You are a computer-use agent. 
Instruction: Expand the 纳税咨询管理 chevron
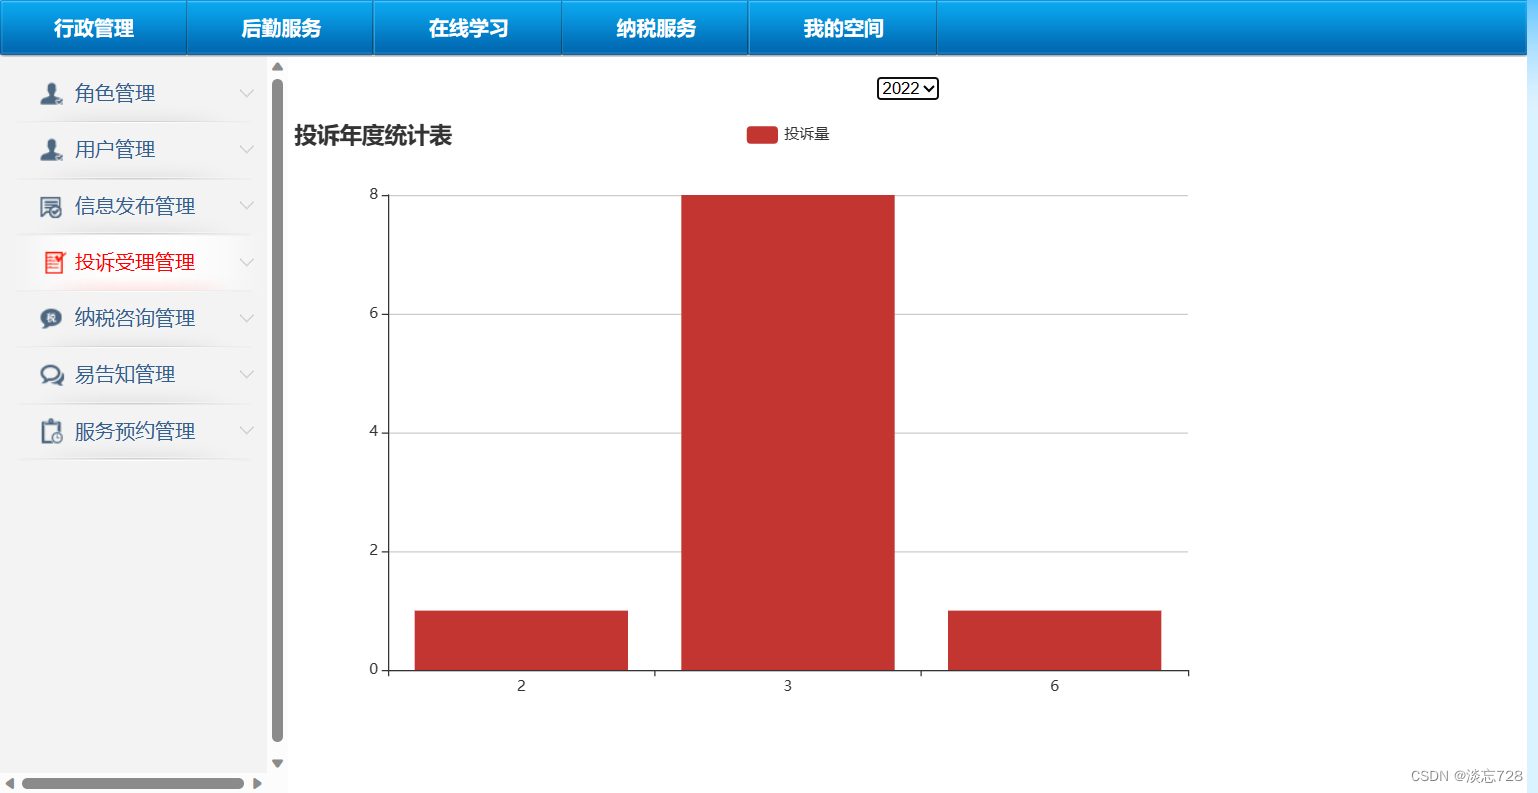(x=246, y=318)
